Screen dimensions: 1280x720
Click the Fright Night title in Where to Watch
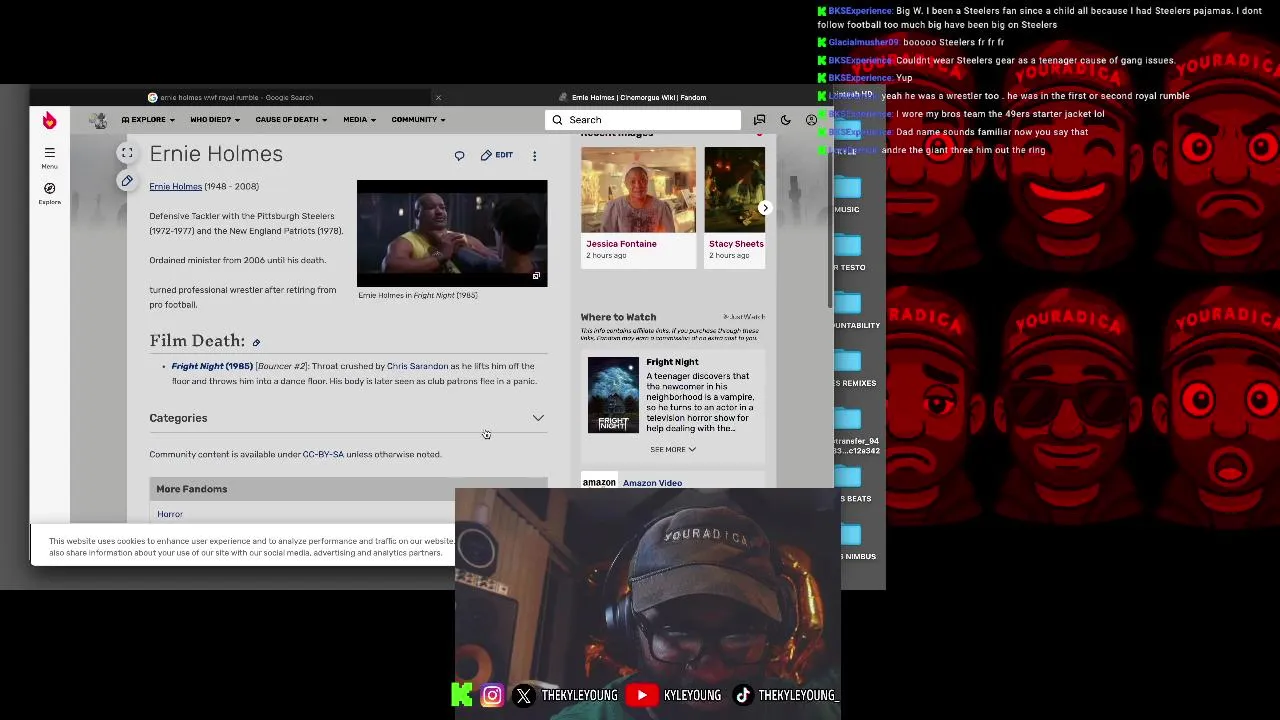pos(672,362)
